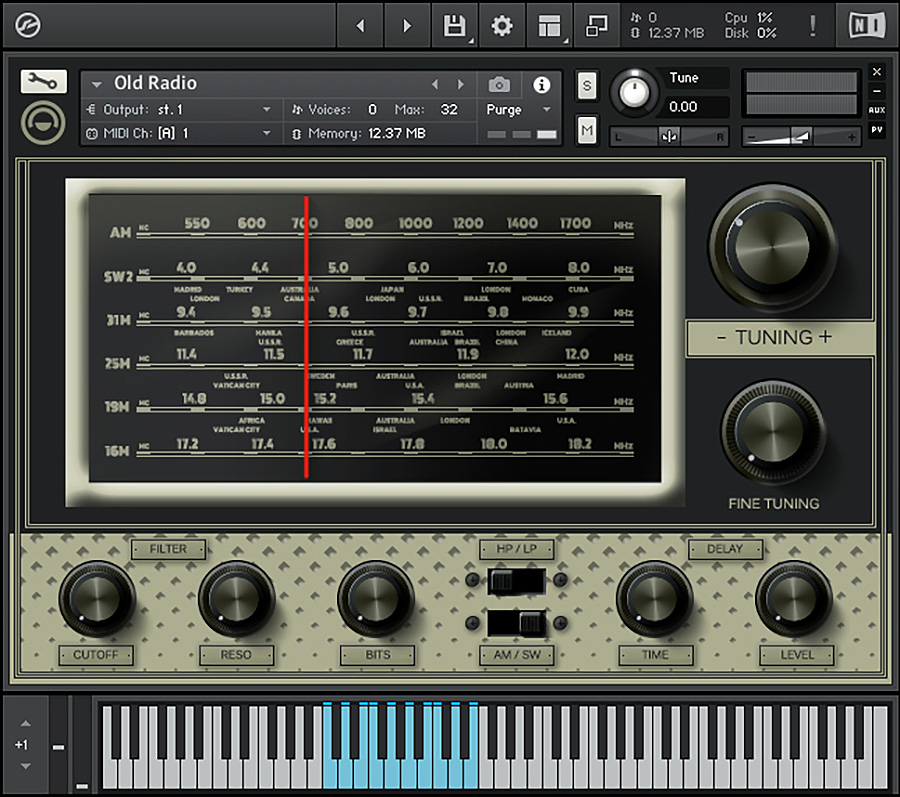Image resolution: width=900 pixels, height=797 pixels.
Task: Click the resize window view icon
Action: coord(596,25)
